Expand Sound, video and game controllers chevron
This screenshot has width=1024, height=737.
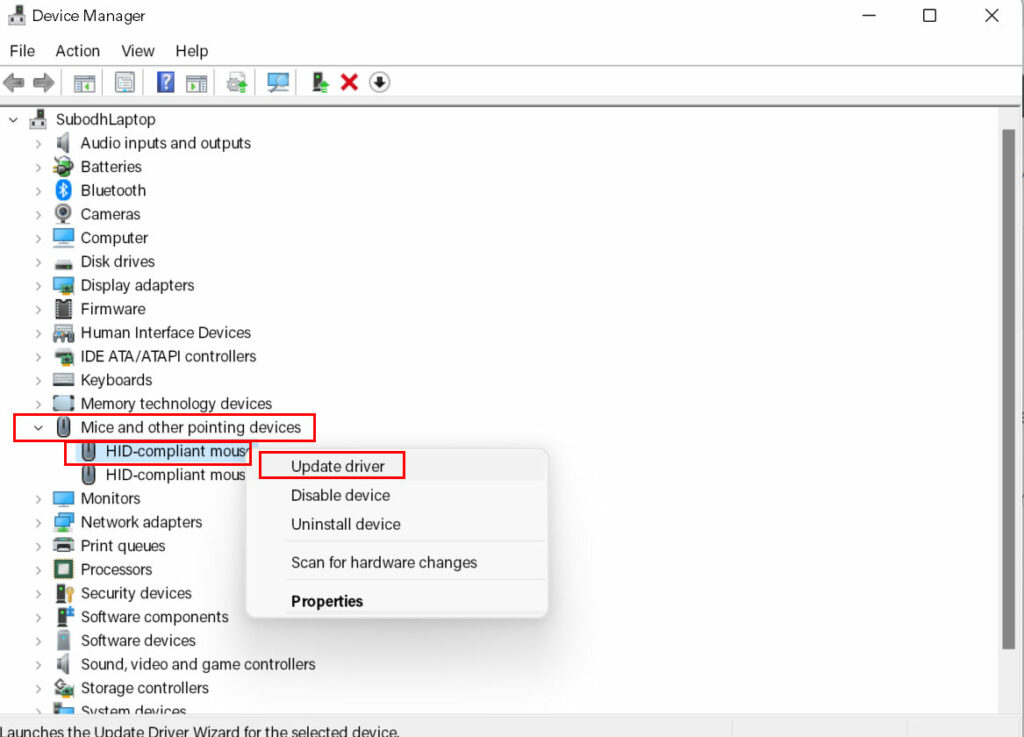(38, 665)
